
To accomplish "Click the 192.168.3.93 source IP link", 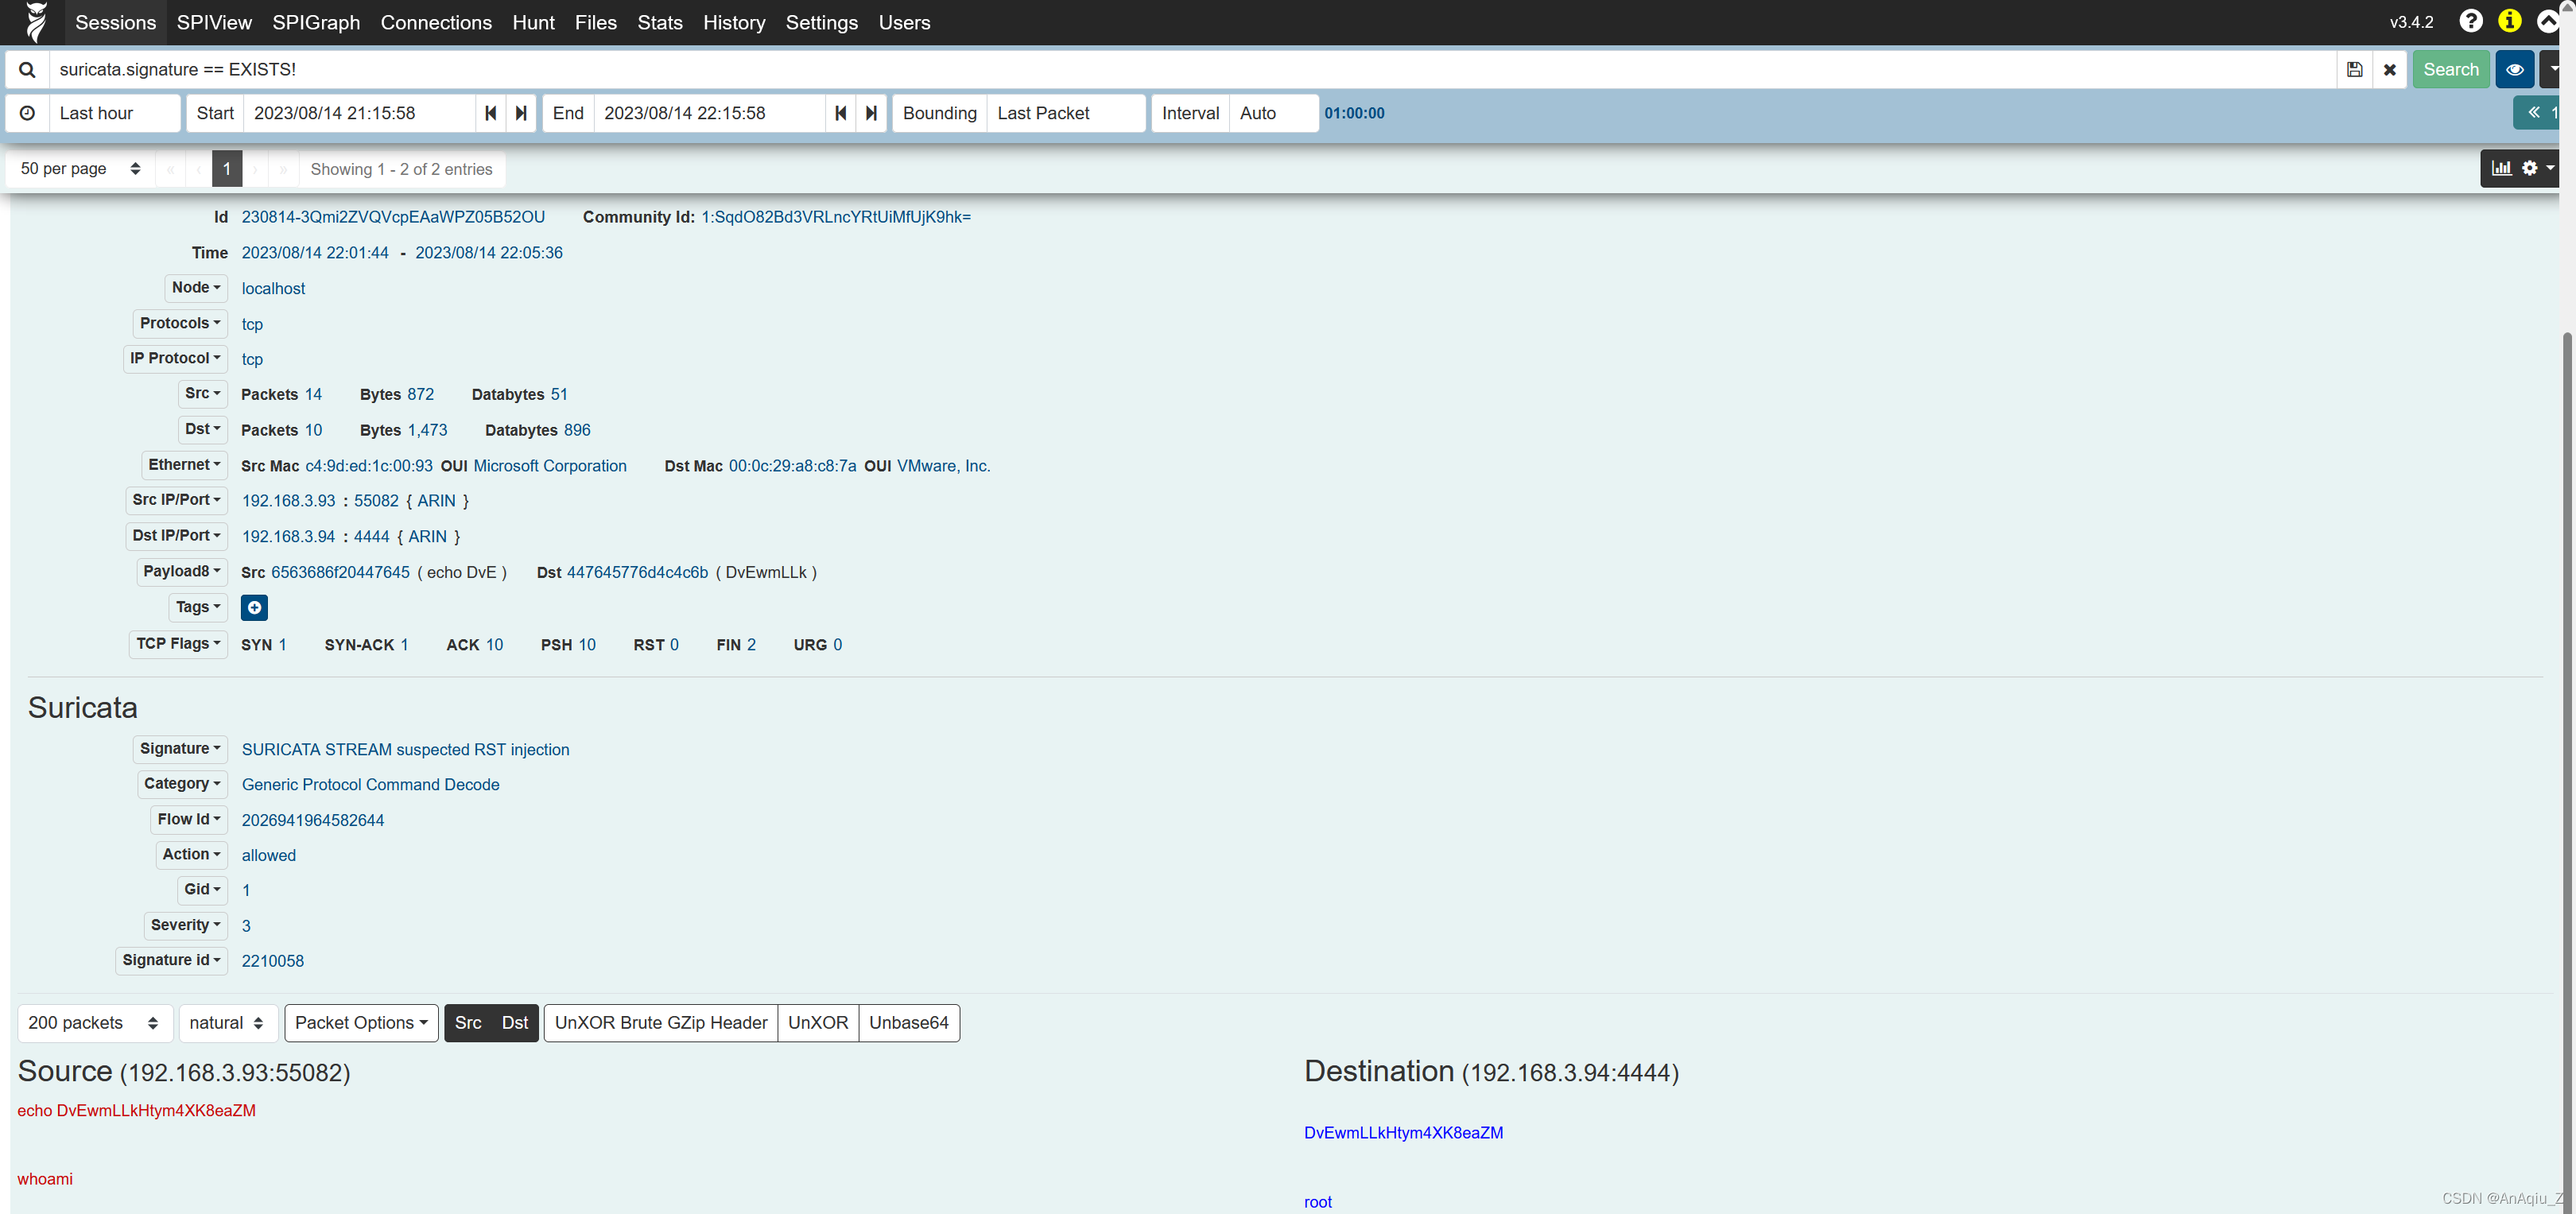I will (x=288, y=500).
